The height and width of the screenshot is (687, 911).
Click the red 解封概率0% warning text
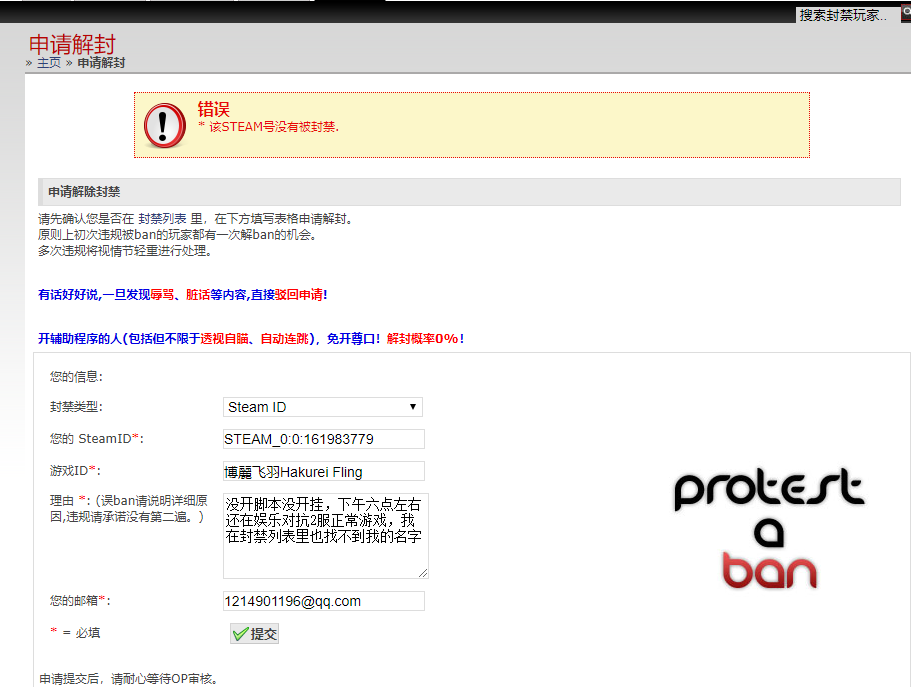pyautogui.click(x=424, y=339)
